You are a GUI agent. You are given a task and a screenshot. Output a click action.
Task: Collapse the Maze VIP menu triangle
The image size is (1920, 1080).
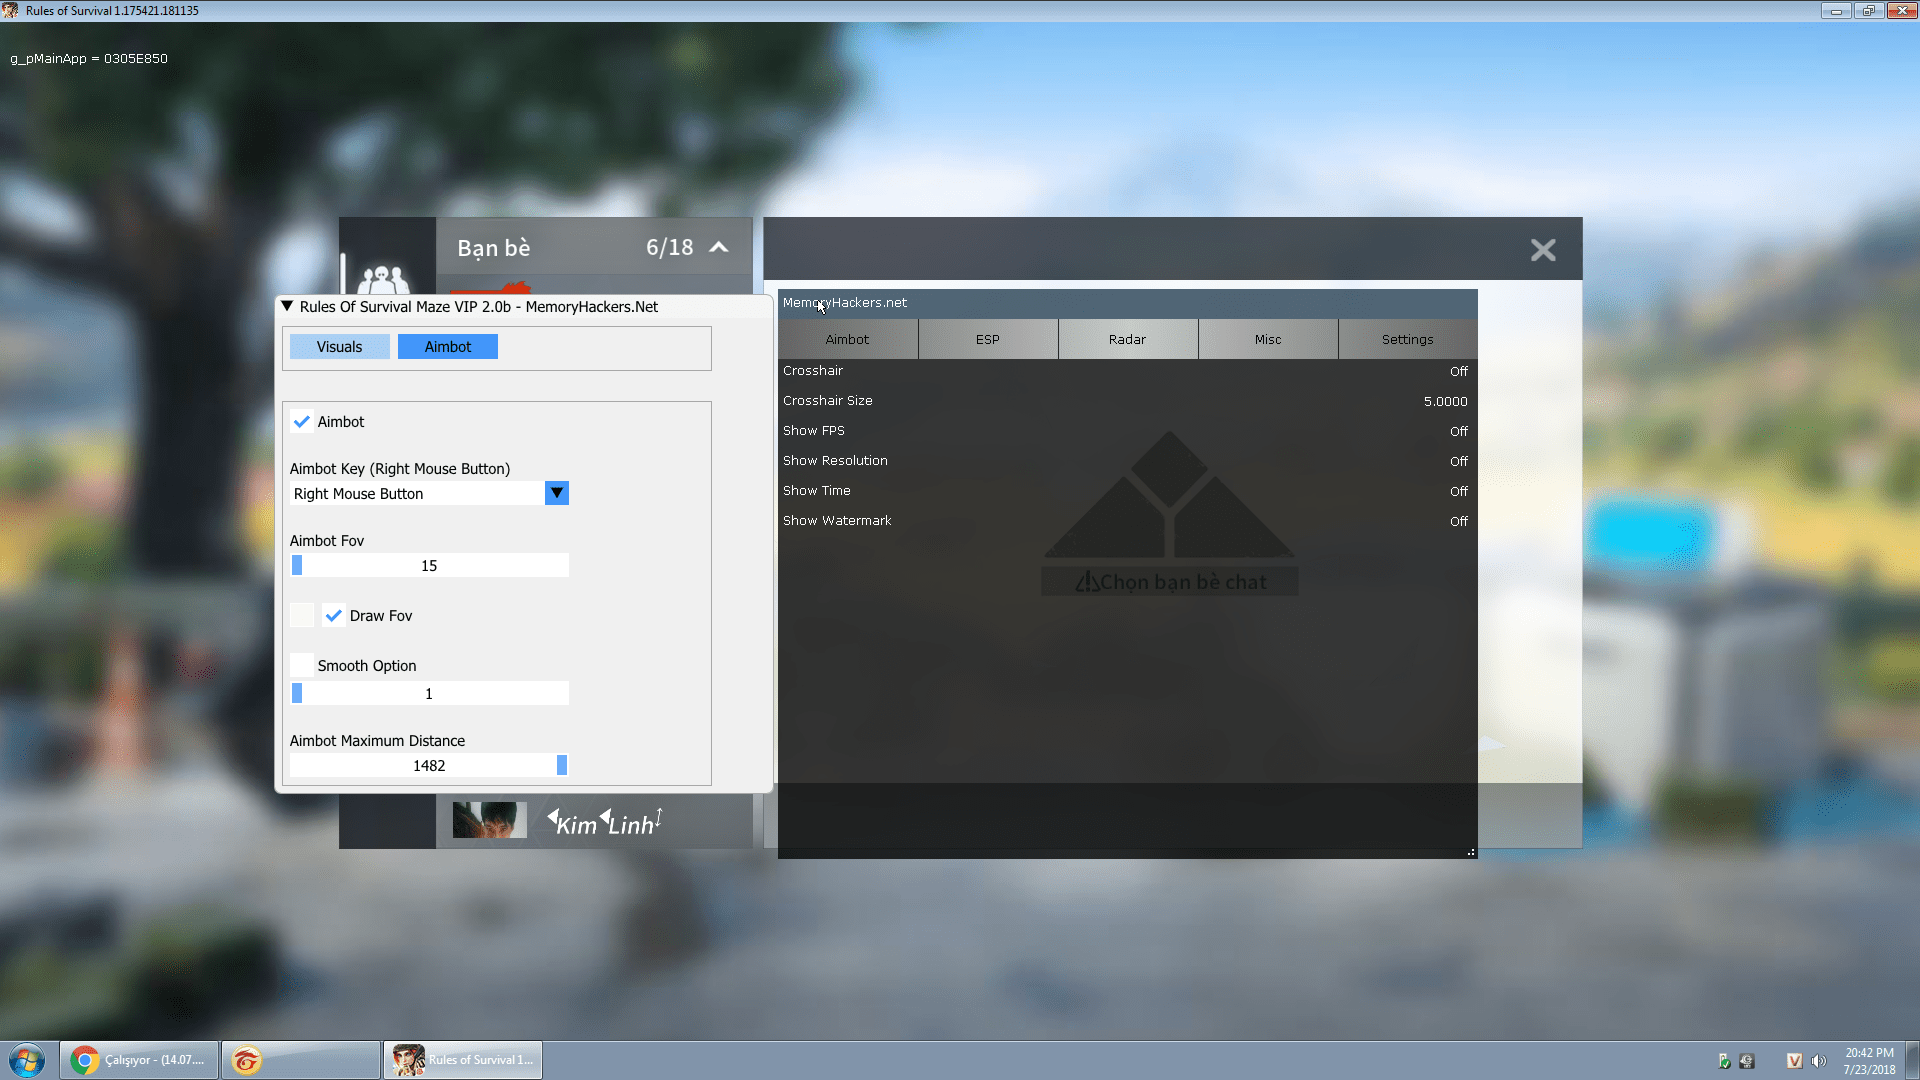[x=287, y=306]
